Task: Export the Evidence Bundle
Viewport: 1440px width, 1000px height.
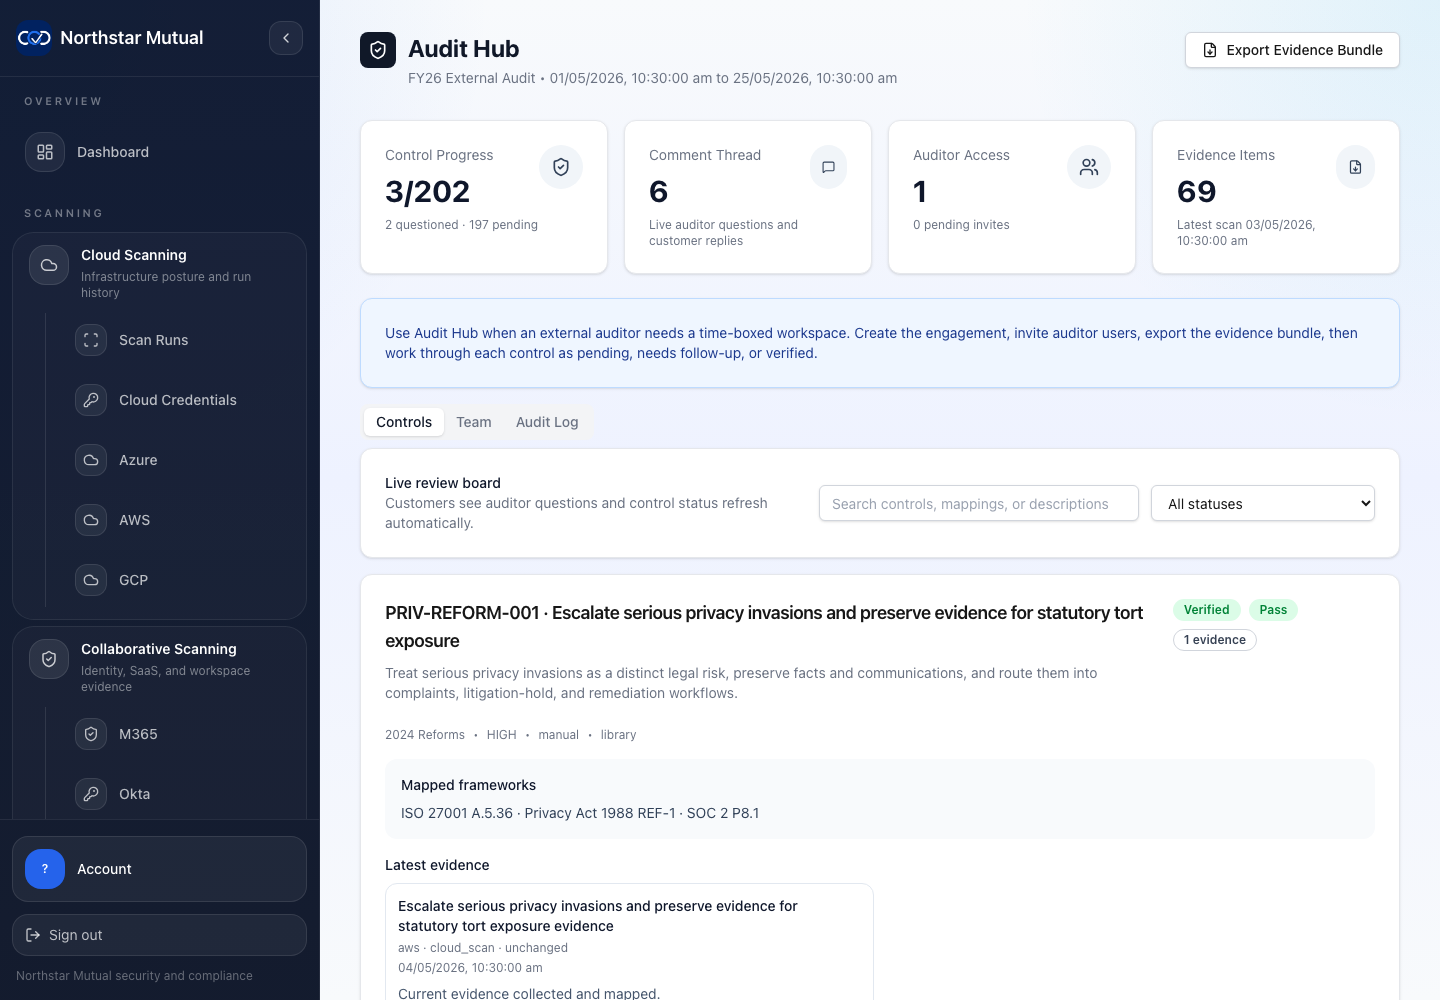Action: point(1292,50)
